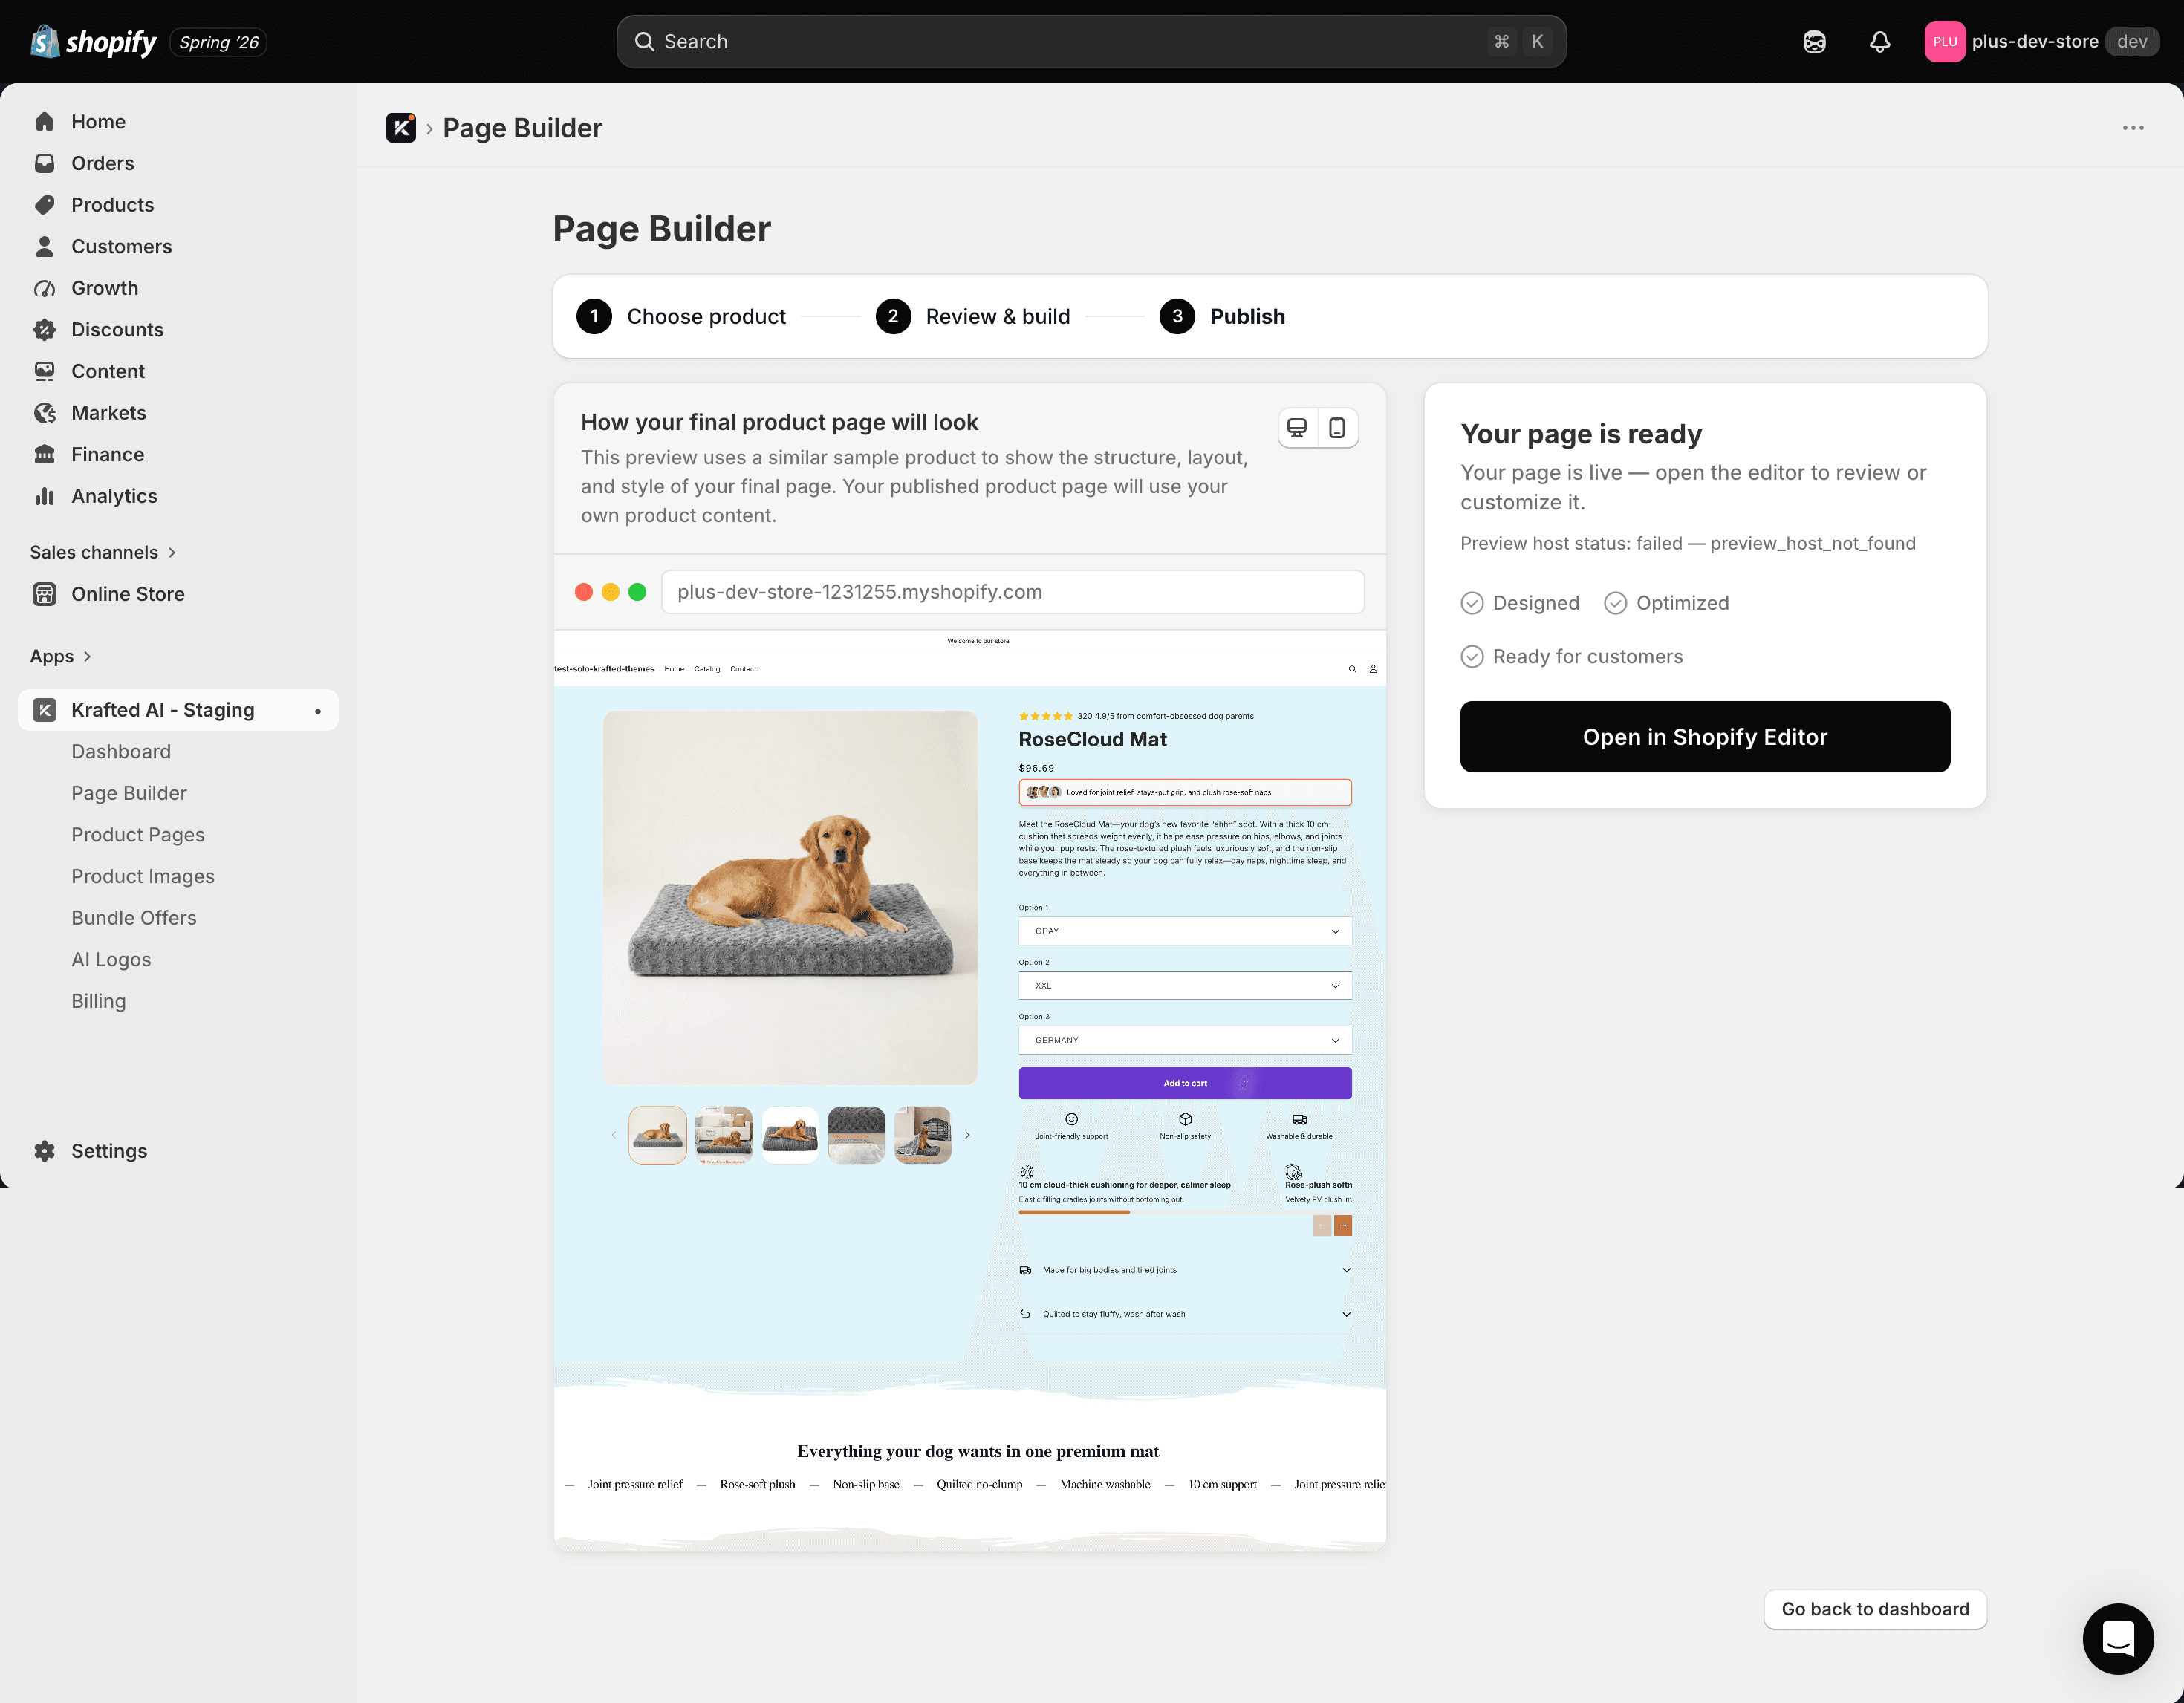Switch preview to mobile view icon
This screenshot has width=2184, height=1703.
[x=1337, y=428]
